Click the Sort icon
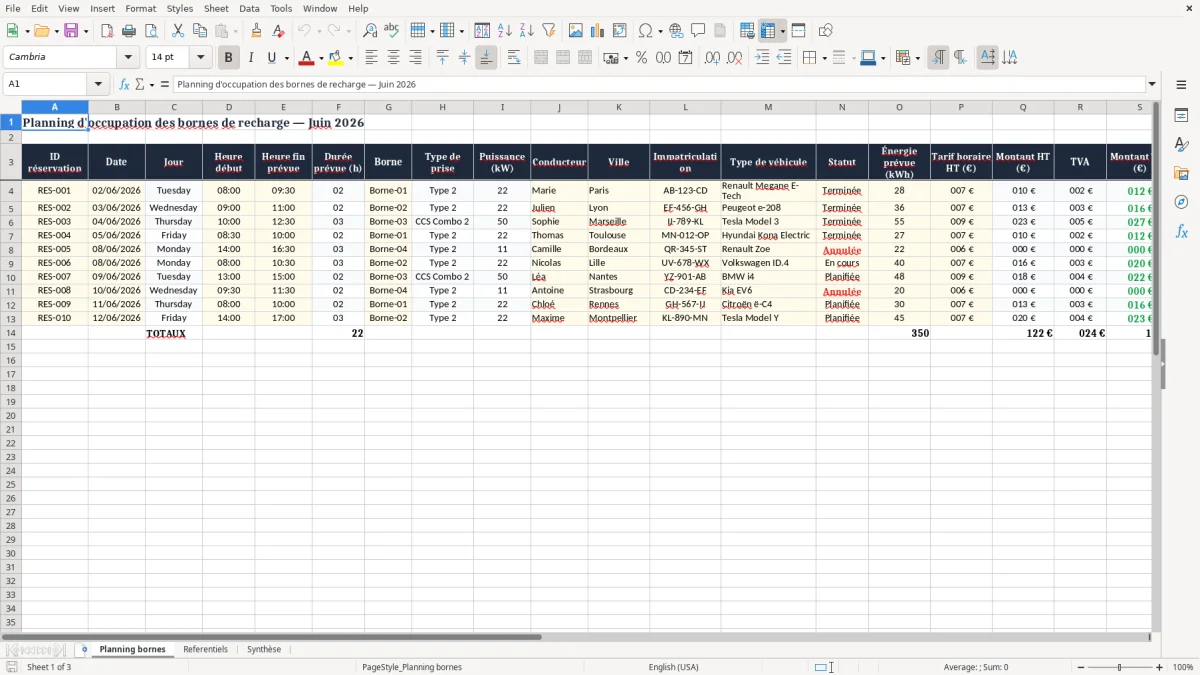Viewport: 1200px width, 675px height. [482, 31]
